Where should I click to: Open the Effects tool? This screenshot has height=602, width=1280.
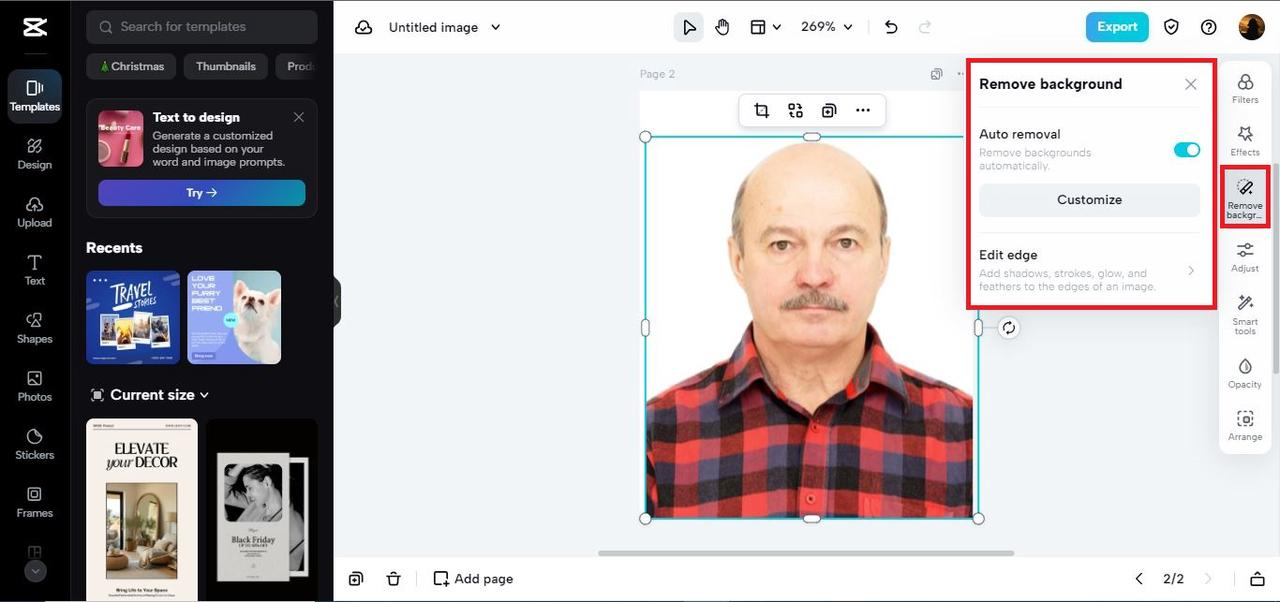1245,140
